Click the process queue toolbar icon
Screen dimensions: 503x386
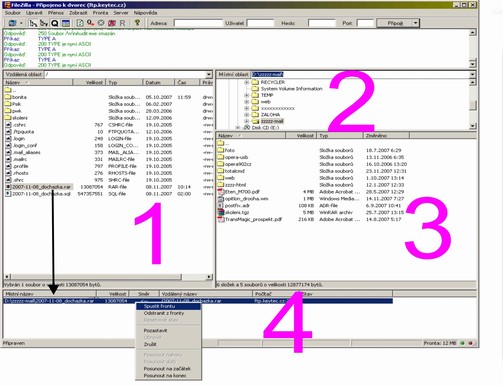click(x=90, y=23)
